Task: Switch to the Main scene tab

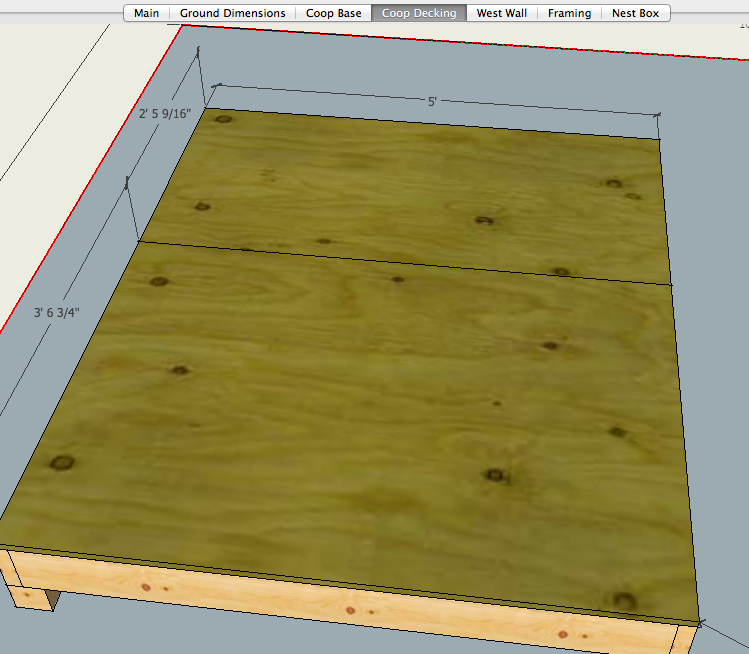Action: (x=146, y=13)
